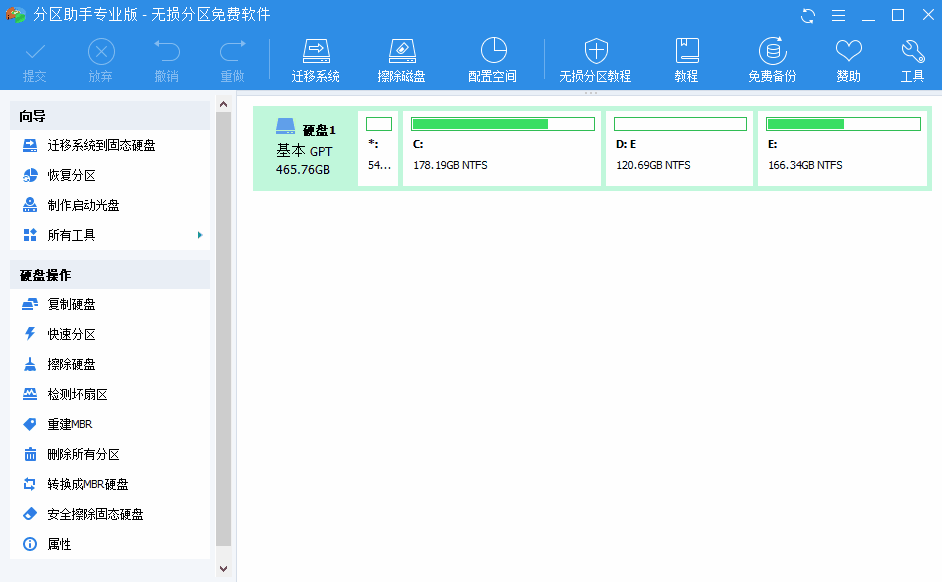
Task: Click the convert icon beside 转换成MBR硬盘
Action: tap(29, 484)
